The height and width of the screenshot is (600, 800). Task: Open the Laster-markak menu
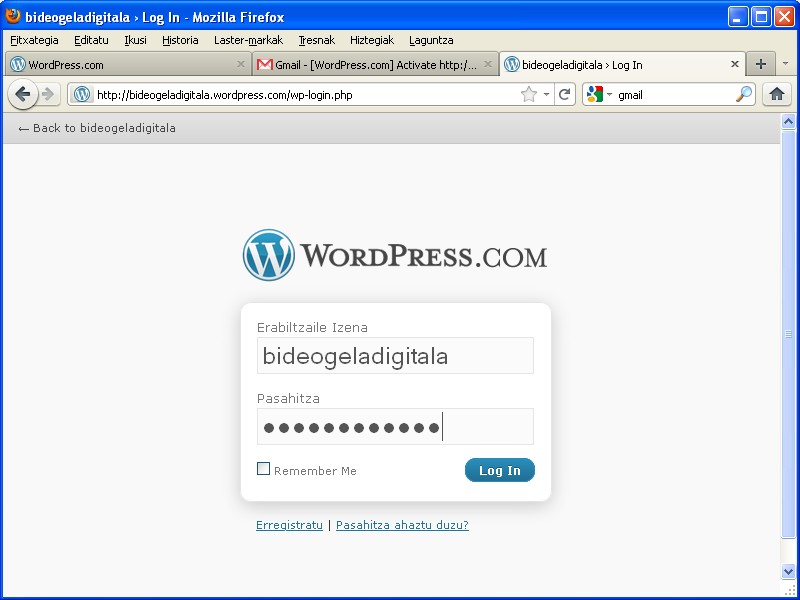coord(248,40)
